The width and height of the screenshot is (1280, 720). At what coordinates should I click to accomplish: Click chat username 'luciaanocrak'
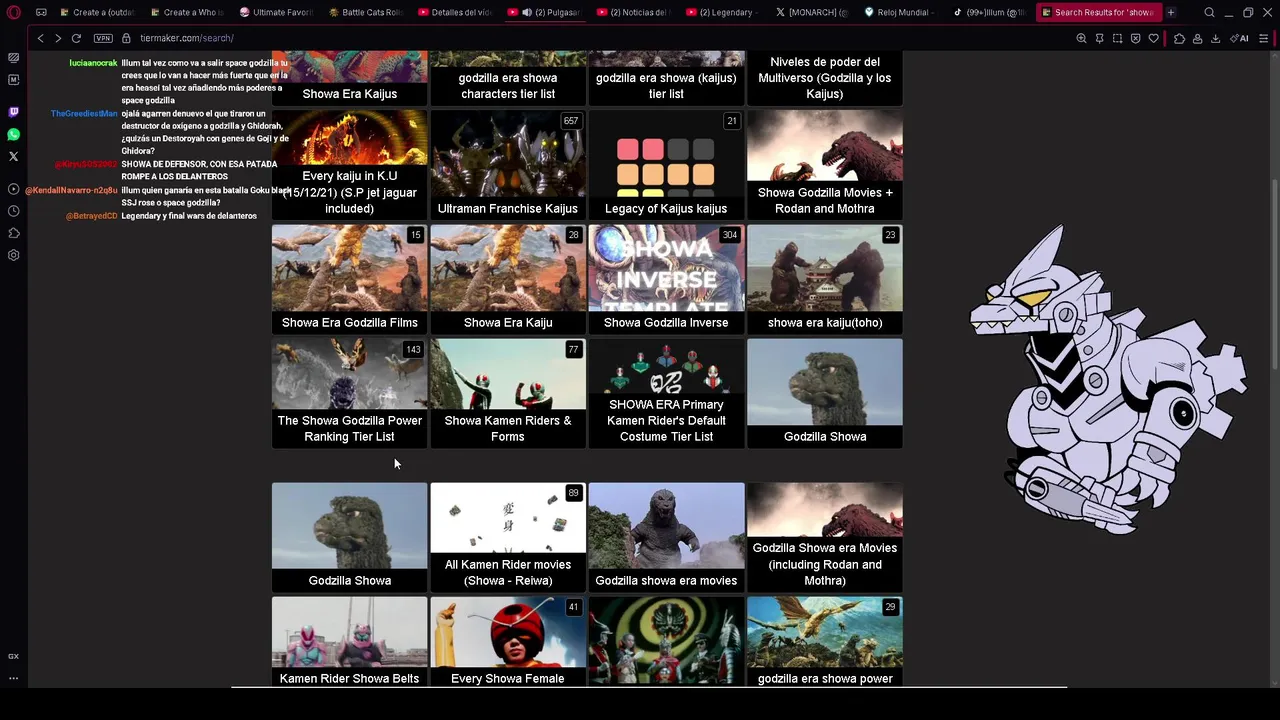pyautogui.click(x=93, y=63)
